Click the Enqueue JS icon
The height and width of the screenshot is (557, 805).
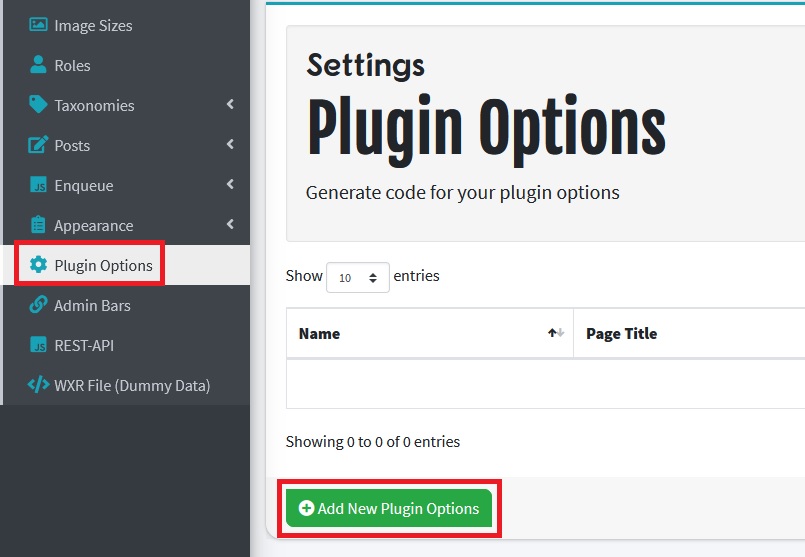[x=38, y=185]
